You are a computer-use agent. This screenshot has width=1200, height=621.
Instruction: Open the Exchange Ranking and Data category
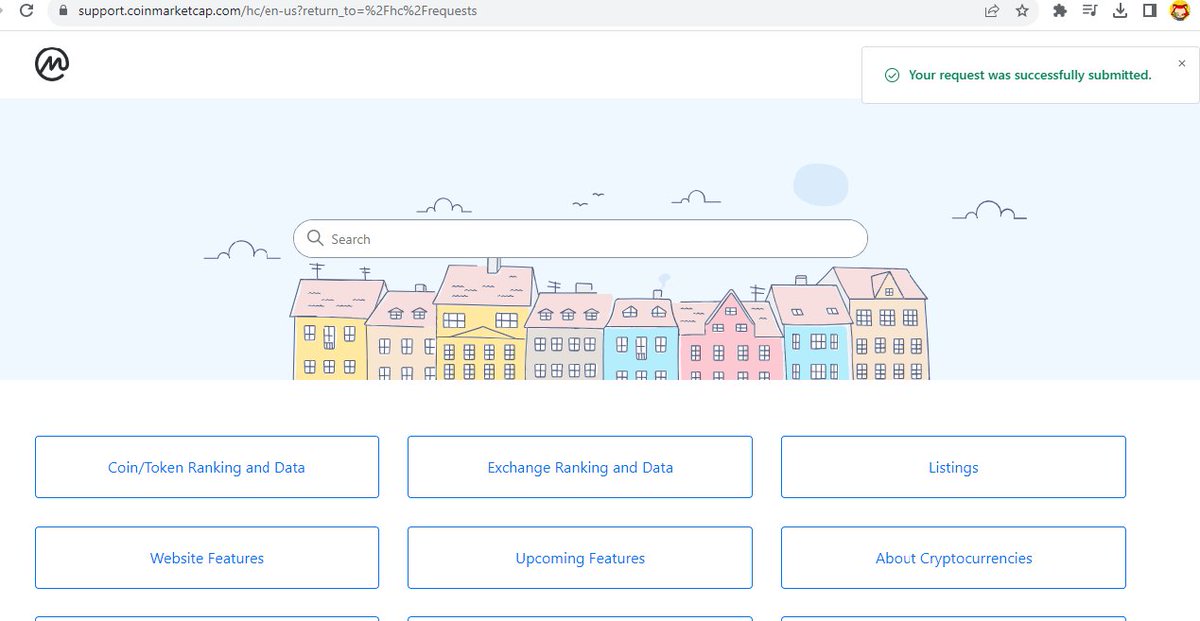point(580,467)
